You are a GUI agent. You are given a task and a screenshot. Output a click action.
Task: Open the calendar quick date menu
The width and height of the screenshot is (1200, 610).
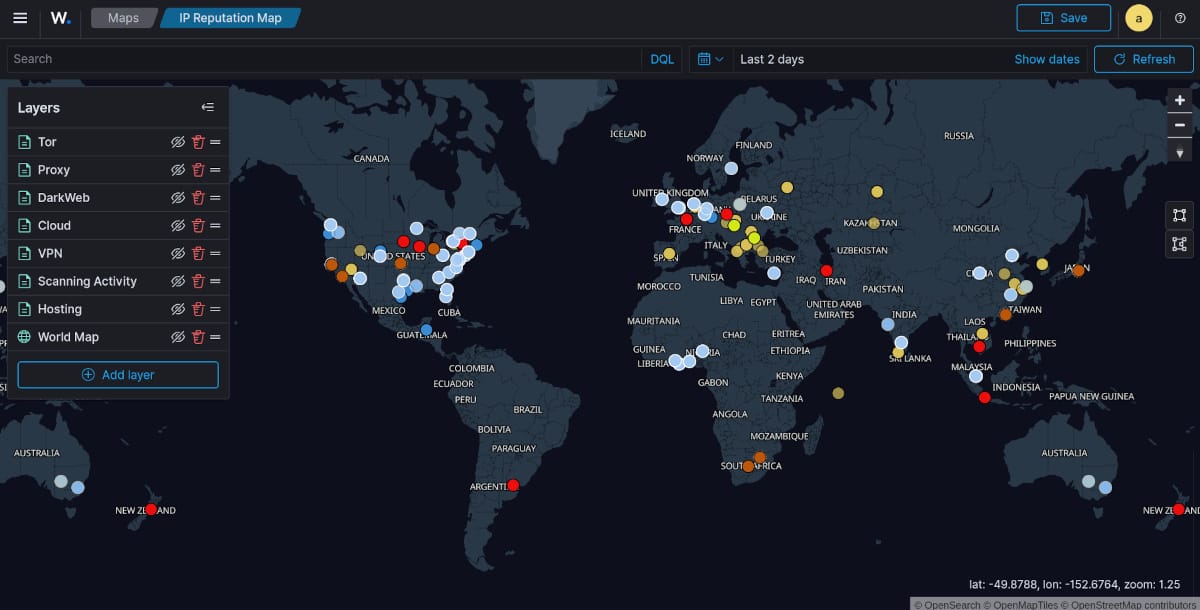tap(710, 59)
